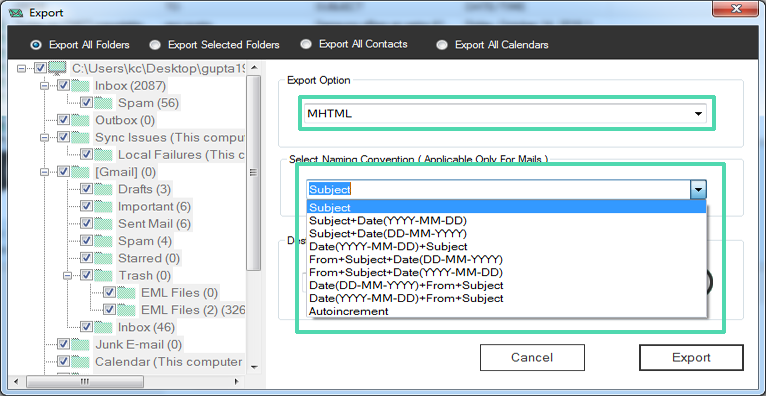Choose Export All Calendars option
The image size is (766, 396).
(x=442, y=45)
